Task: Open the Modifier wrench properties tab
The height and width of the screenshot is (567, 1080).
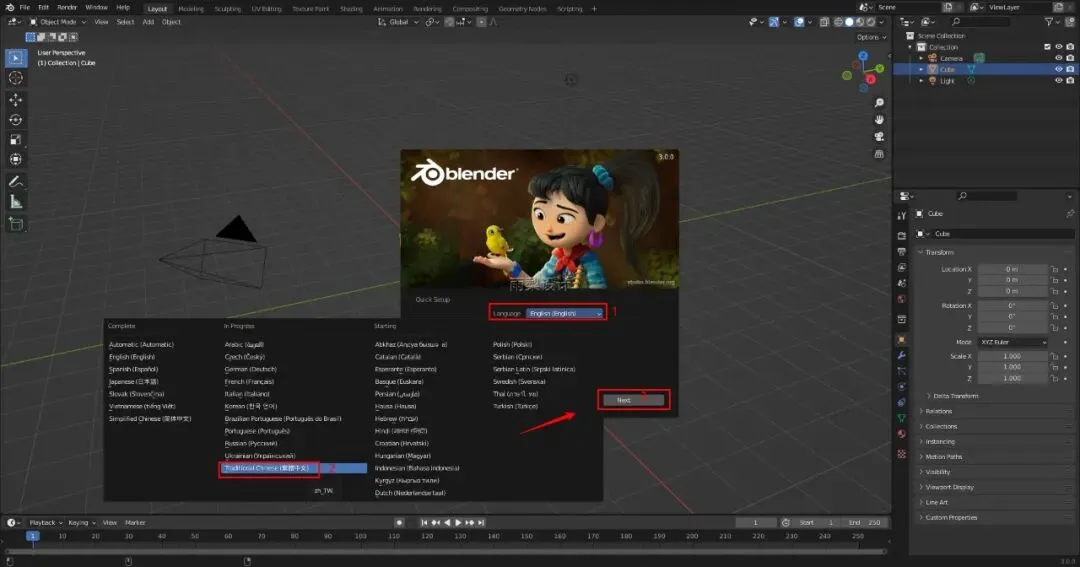Action: [x=902, y=355]
